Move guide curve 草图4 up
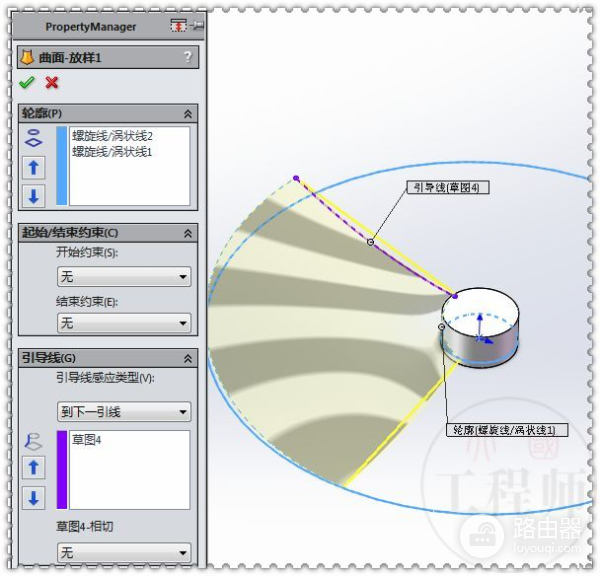600x576 pixels. coord(34,467)
